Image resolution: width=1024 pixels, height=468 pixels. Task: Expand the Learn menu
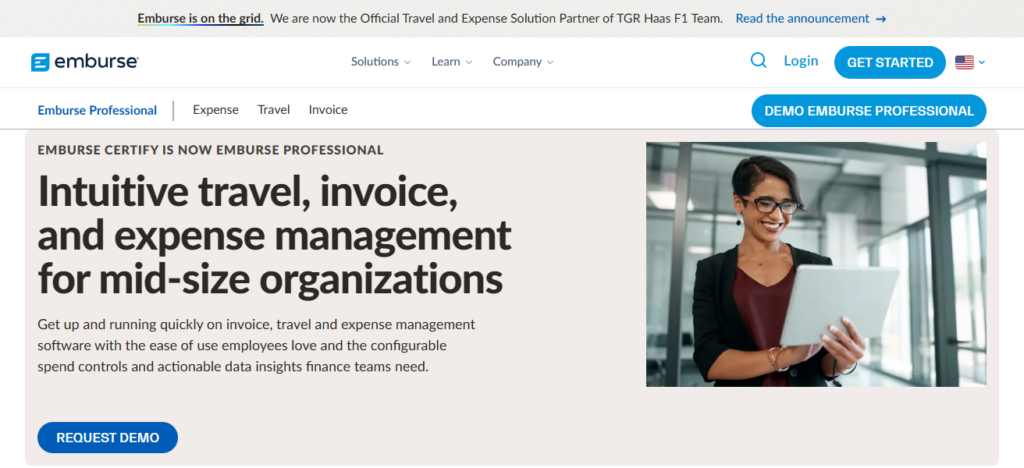451,62
